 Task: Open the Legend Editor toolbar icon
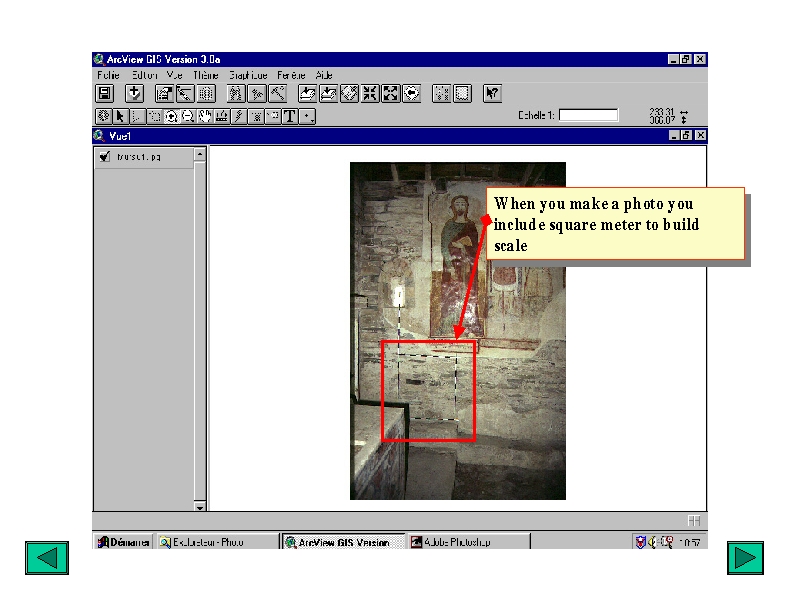click(x=185, y=93)
